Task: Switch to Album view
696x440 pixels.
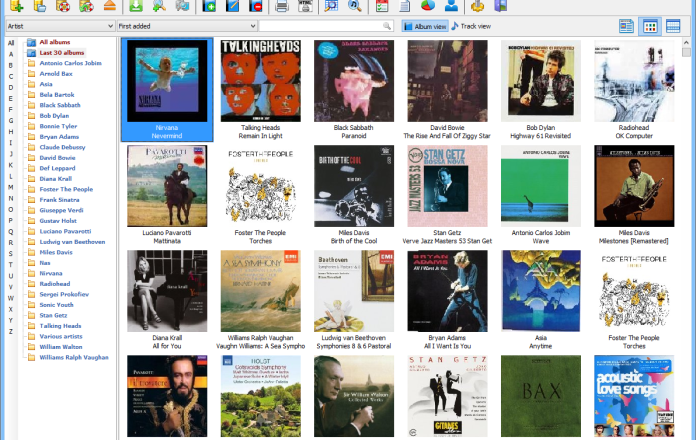Action: tap(425, 26)
